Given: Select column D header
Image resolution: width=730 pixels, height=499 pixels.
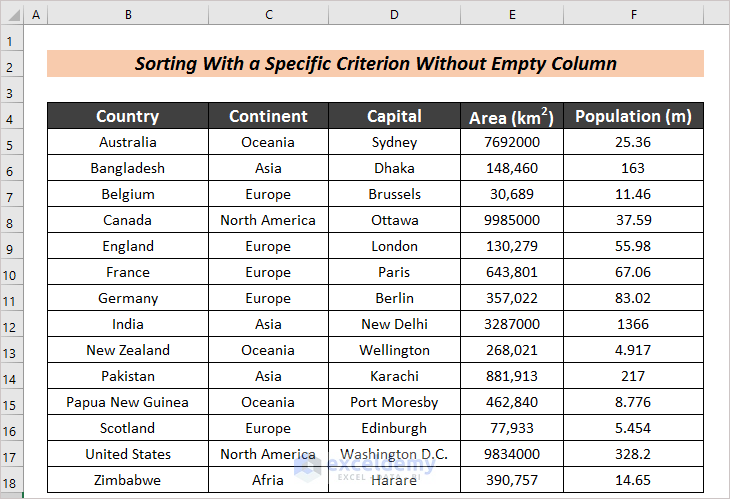Looking at the screenshot, I should 394,16.
